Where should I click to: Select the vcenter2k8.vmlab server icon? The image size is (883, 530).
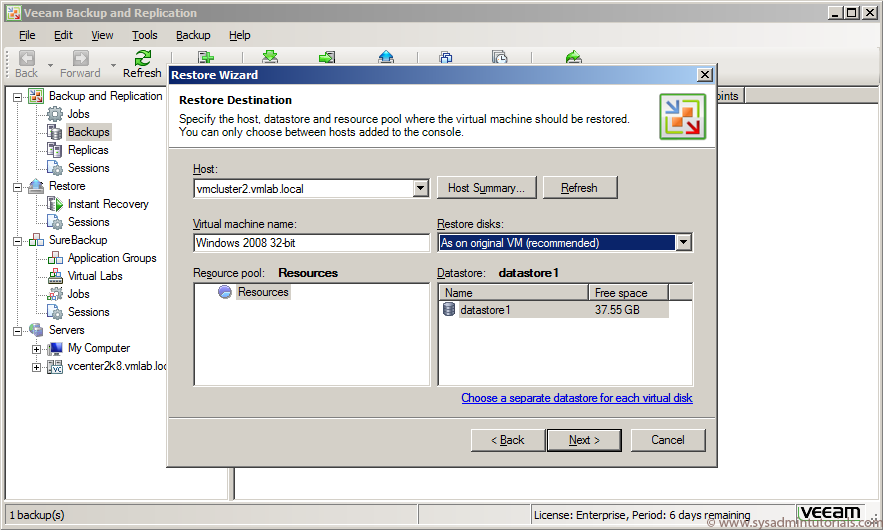coord(55,367)
